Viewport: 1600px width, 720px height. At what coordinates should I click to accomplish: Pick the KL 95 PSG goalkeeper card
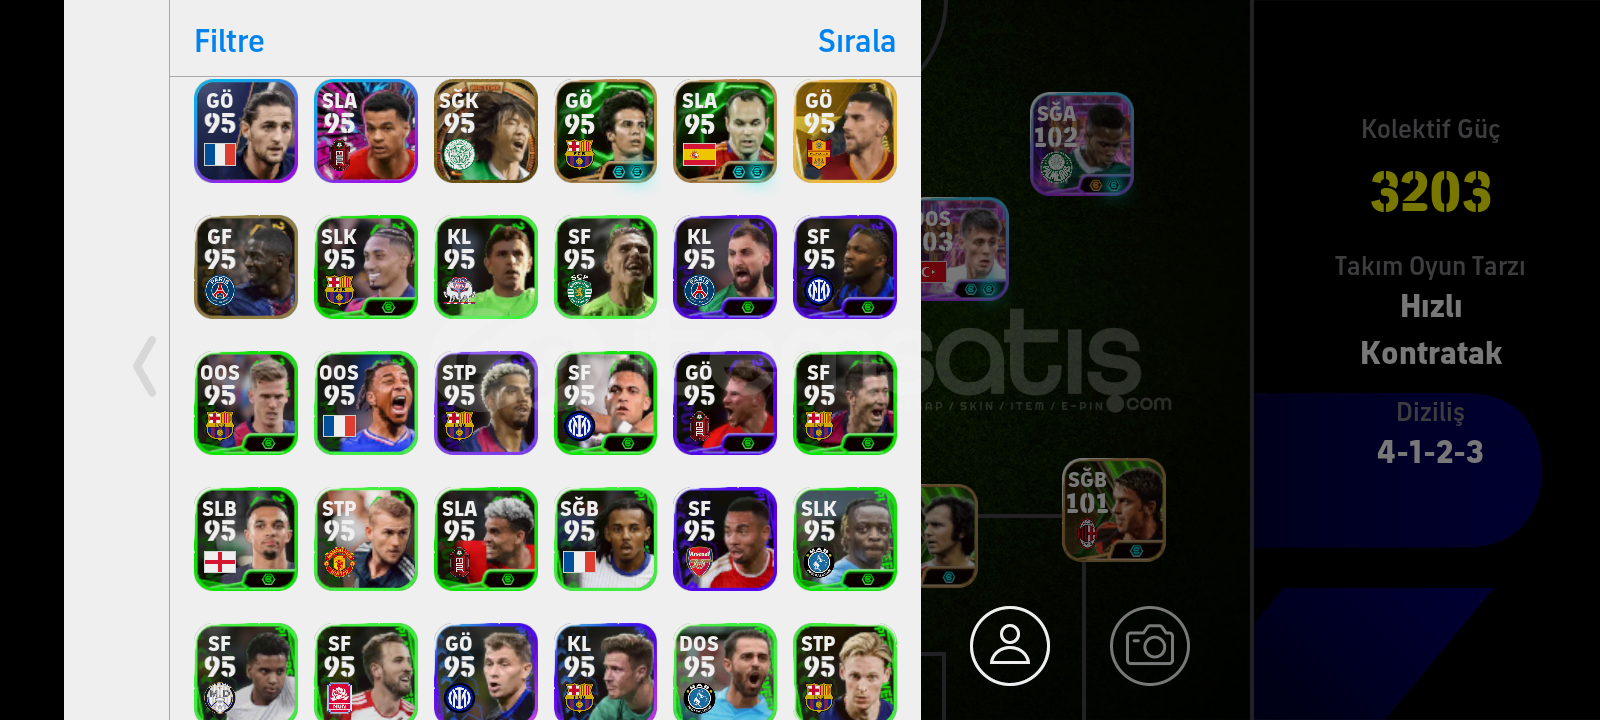tap(726, 267)
